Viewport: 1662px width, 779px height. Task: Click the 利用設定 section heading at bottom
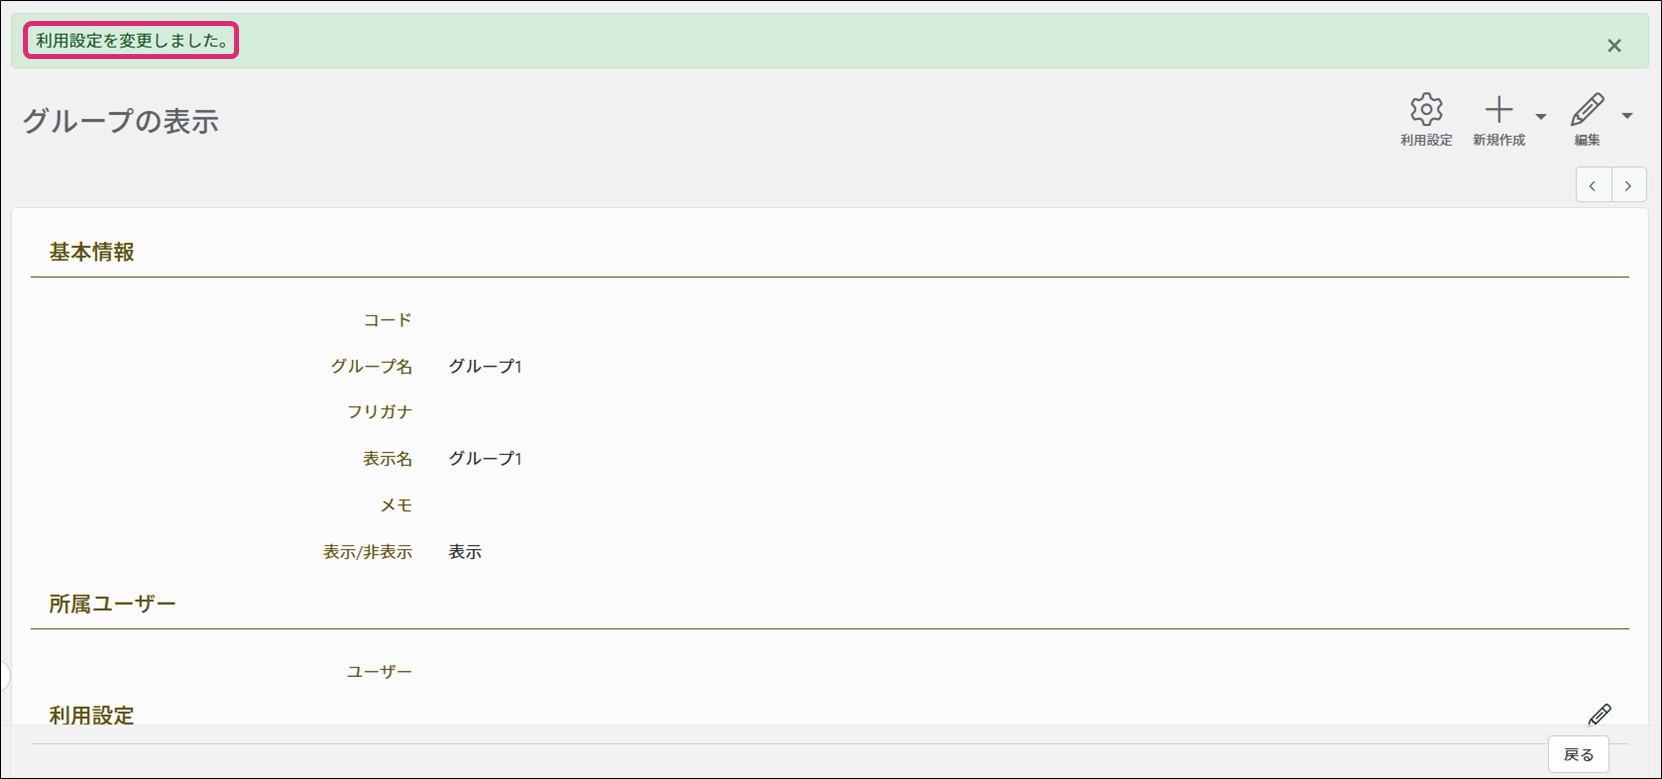(x=92, y=716)
